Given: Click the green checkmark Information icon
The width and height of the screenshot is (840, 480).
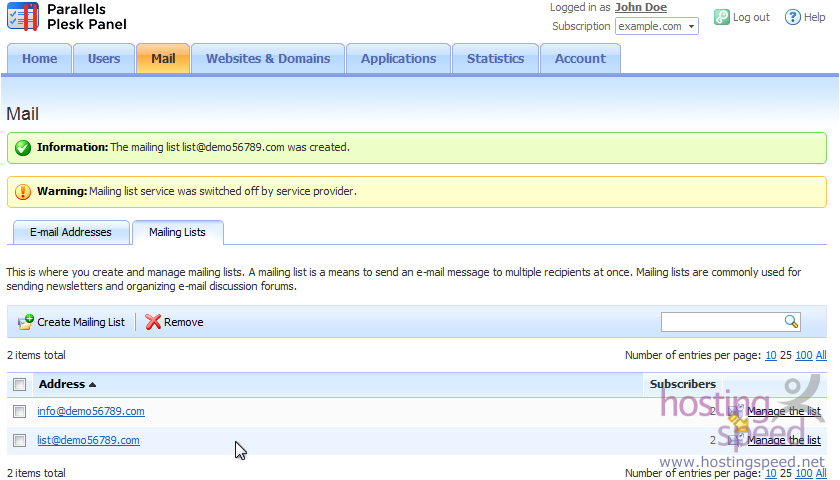Looking at the screenshot, I should [x=22, y=147].
